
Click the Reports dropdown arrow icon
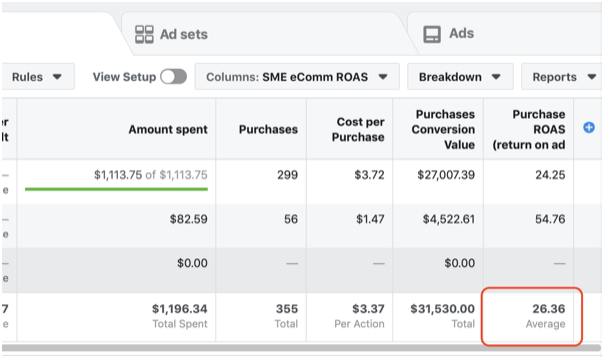(592, 77)
